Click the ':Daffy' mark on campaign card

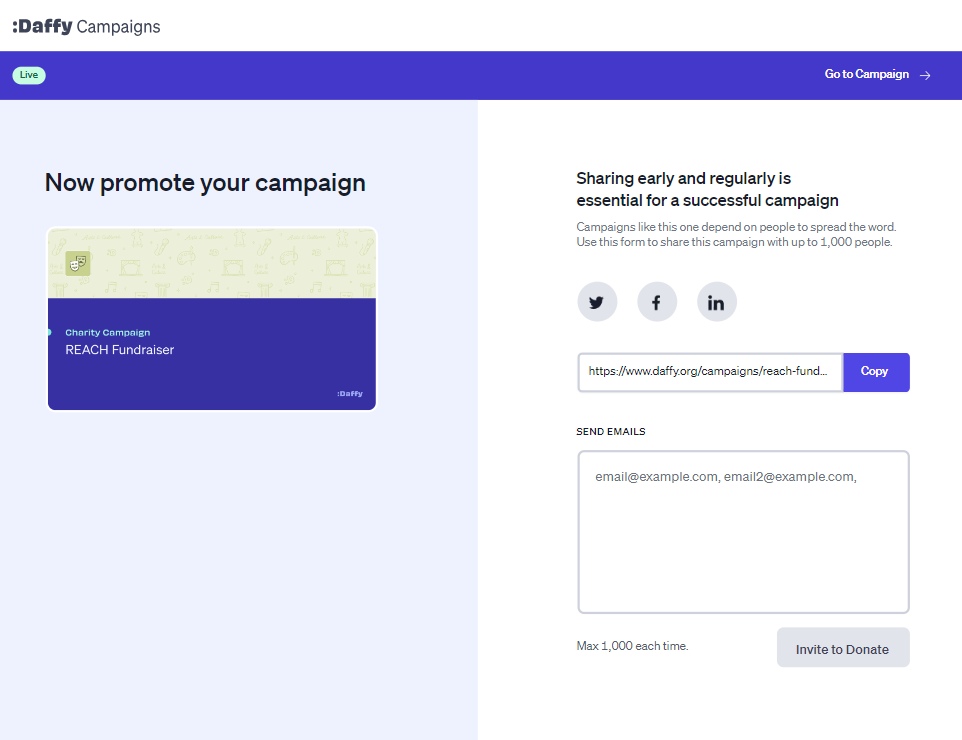click(x=350, y=394)
